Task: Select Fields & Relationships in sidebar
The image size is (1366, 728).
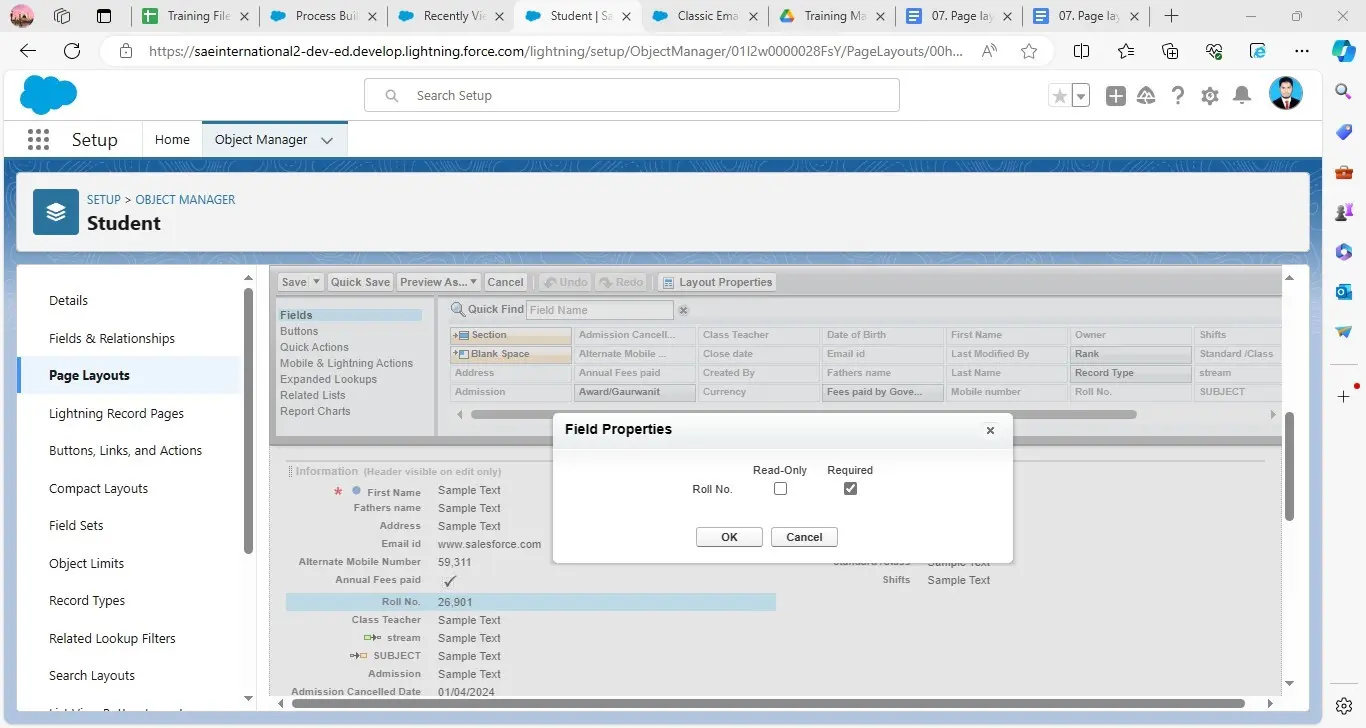Action: (x=112, y=338)
